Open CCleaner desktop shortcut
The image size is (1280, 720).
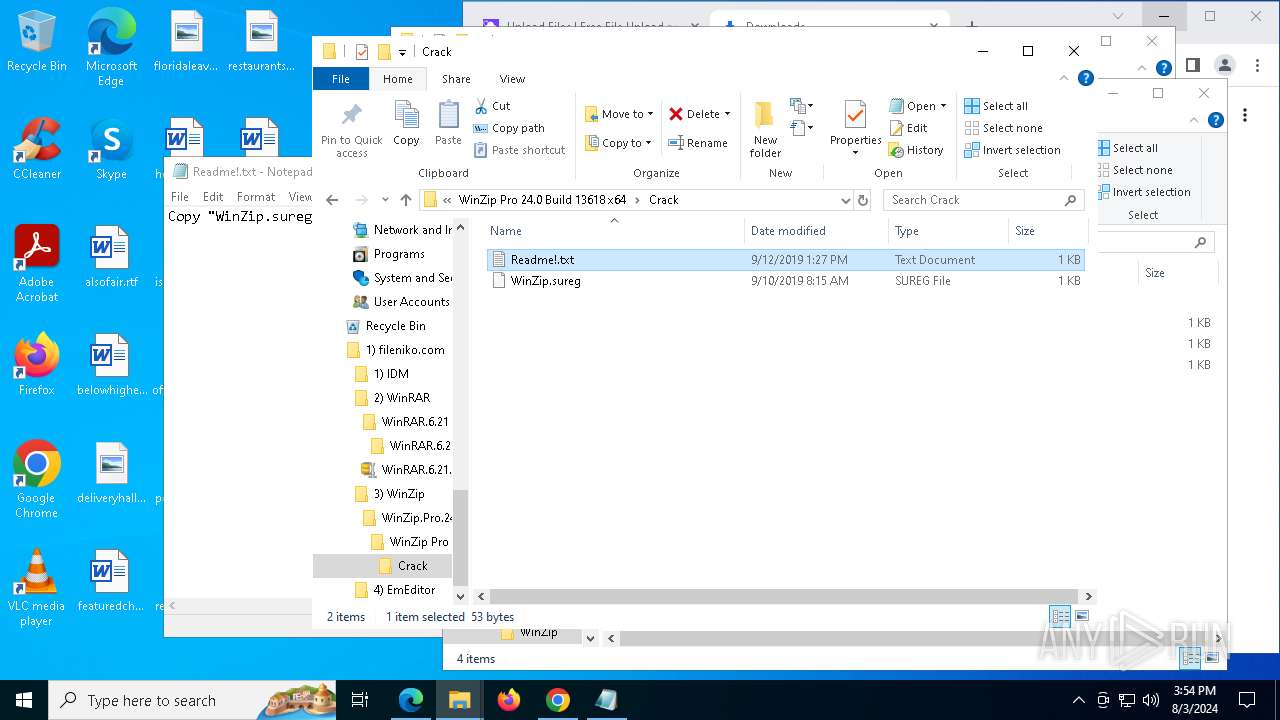(x=37, y=148)
